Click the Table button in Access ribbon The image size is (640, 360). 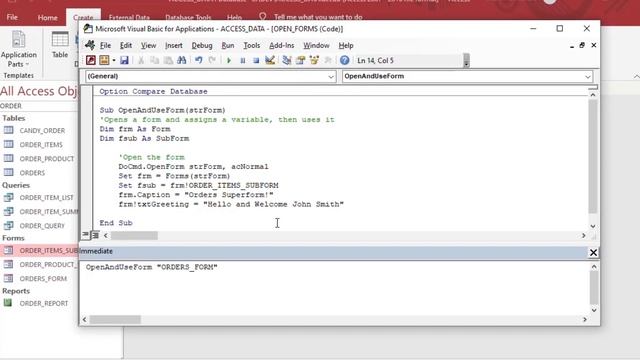click(60, 45)
